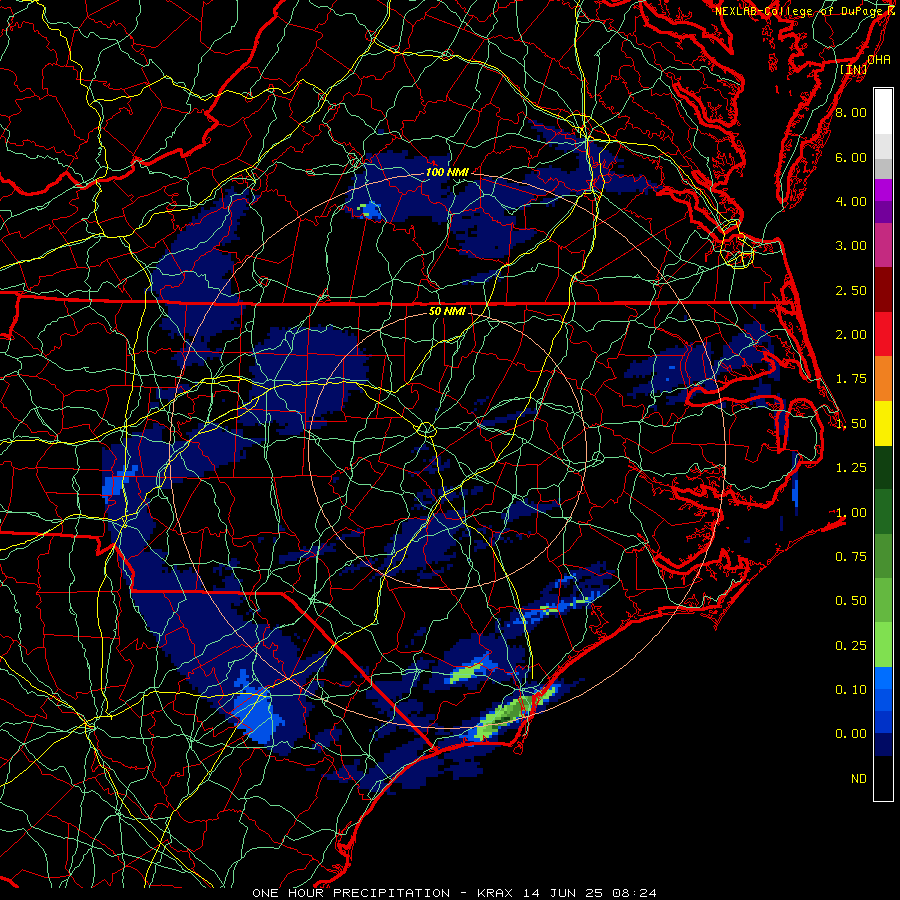The height and width of the screenshot is (900, 900).
Task: Click the light gray 6.00 legend swatch
Action: [x=883, y=146]
